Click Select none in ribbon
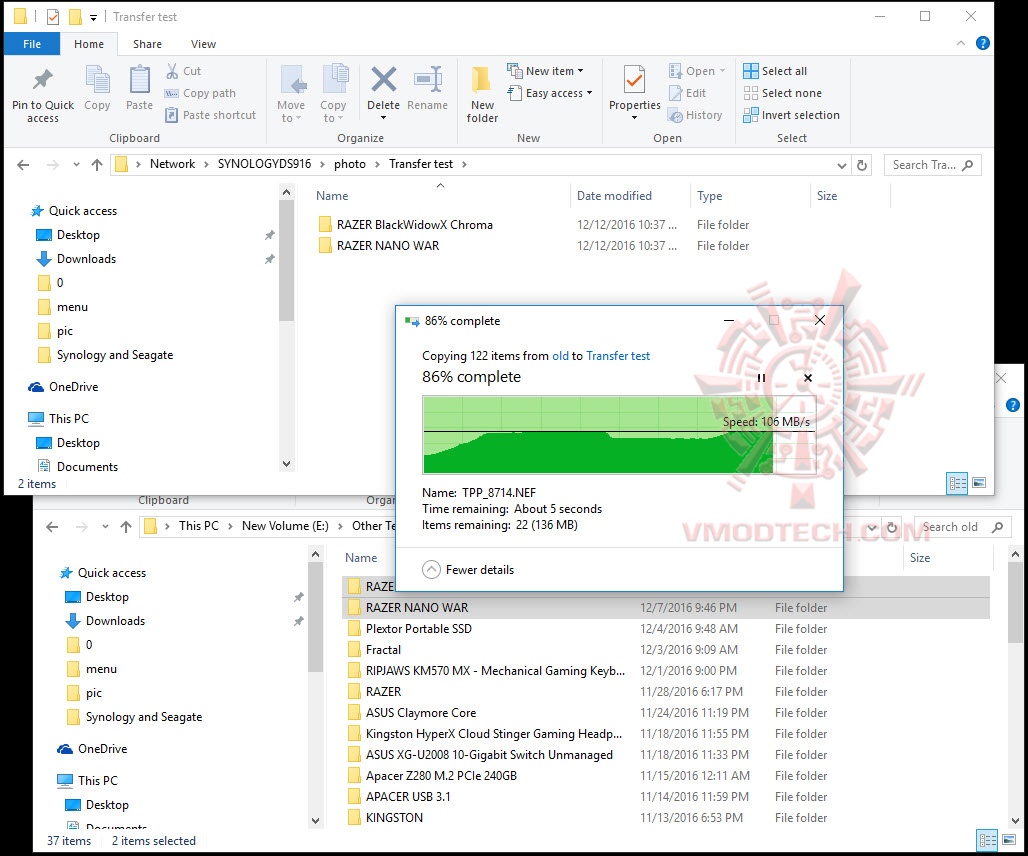Viewport: 1028px width, 856px height. pos(783,93)
